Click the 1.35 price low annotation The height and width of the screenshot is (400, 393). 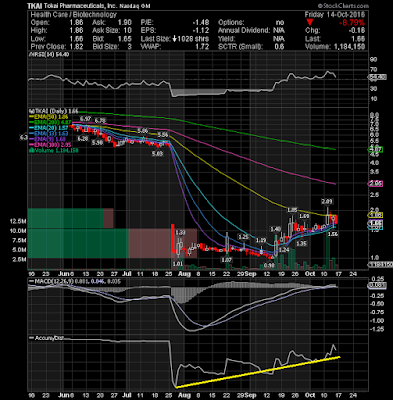301,244
